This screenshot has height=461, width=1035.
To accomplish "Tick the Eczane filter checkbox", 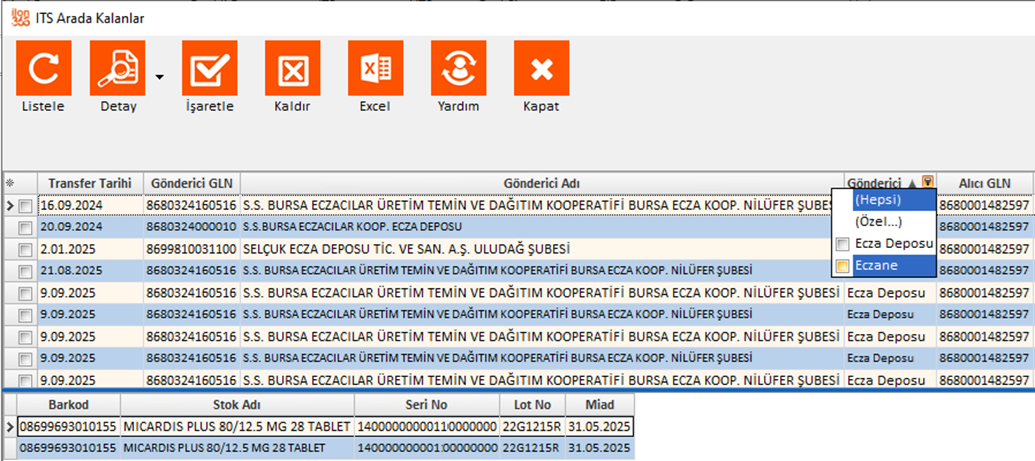I will (843, 266).
